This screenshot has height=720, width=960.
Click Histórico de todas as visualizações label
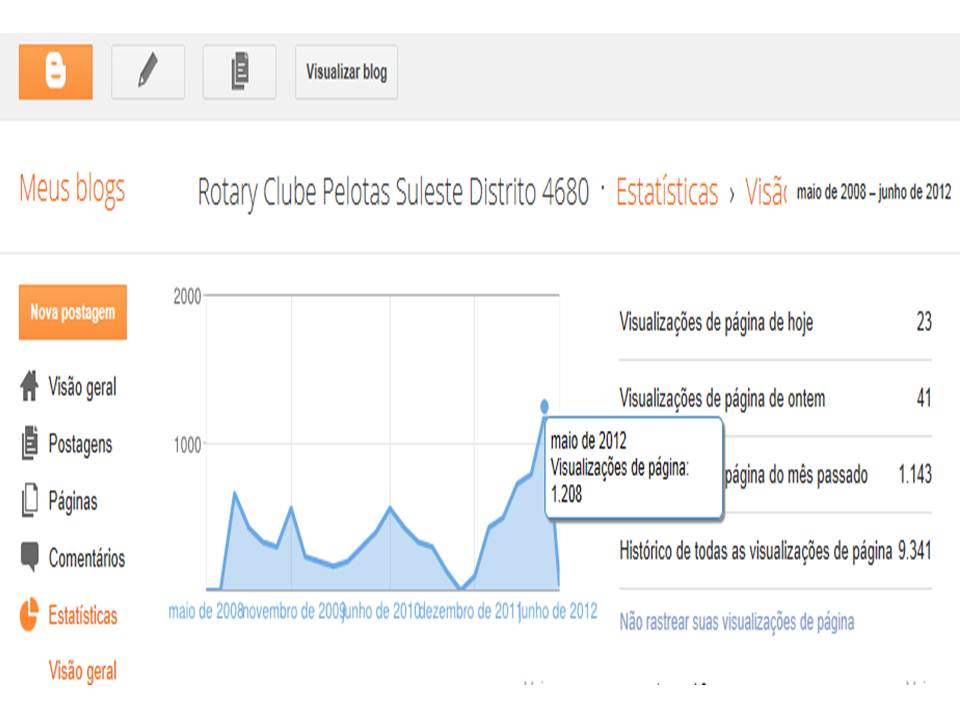click(x=756, y=551)
